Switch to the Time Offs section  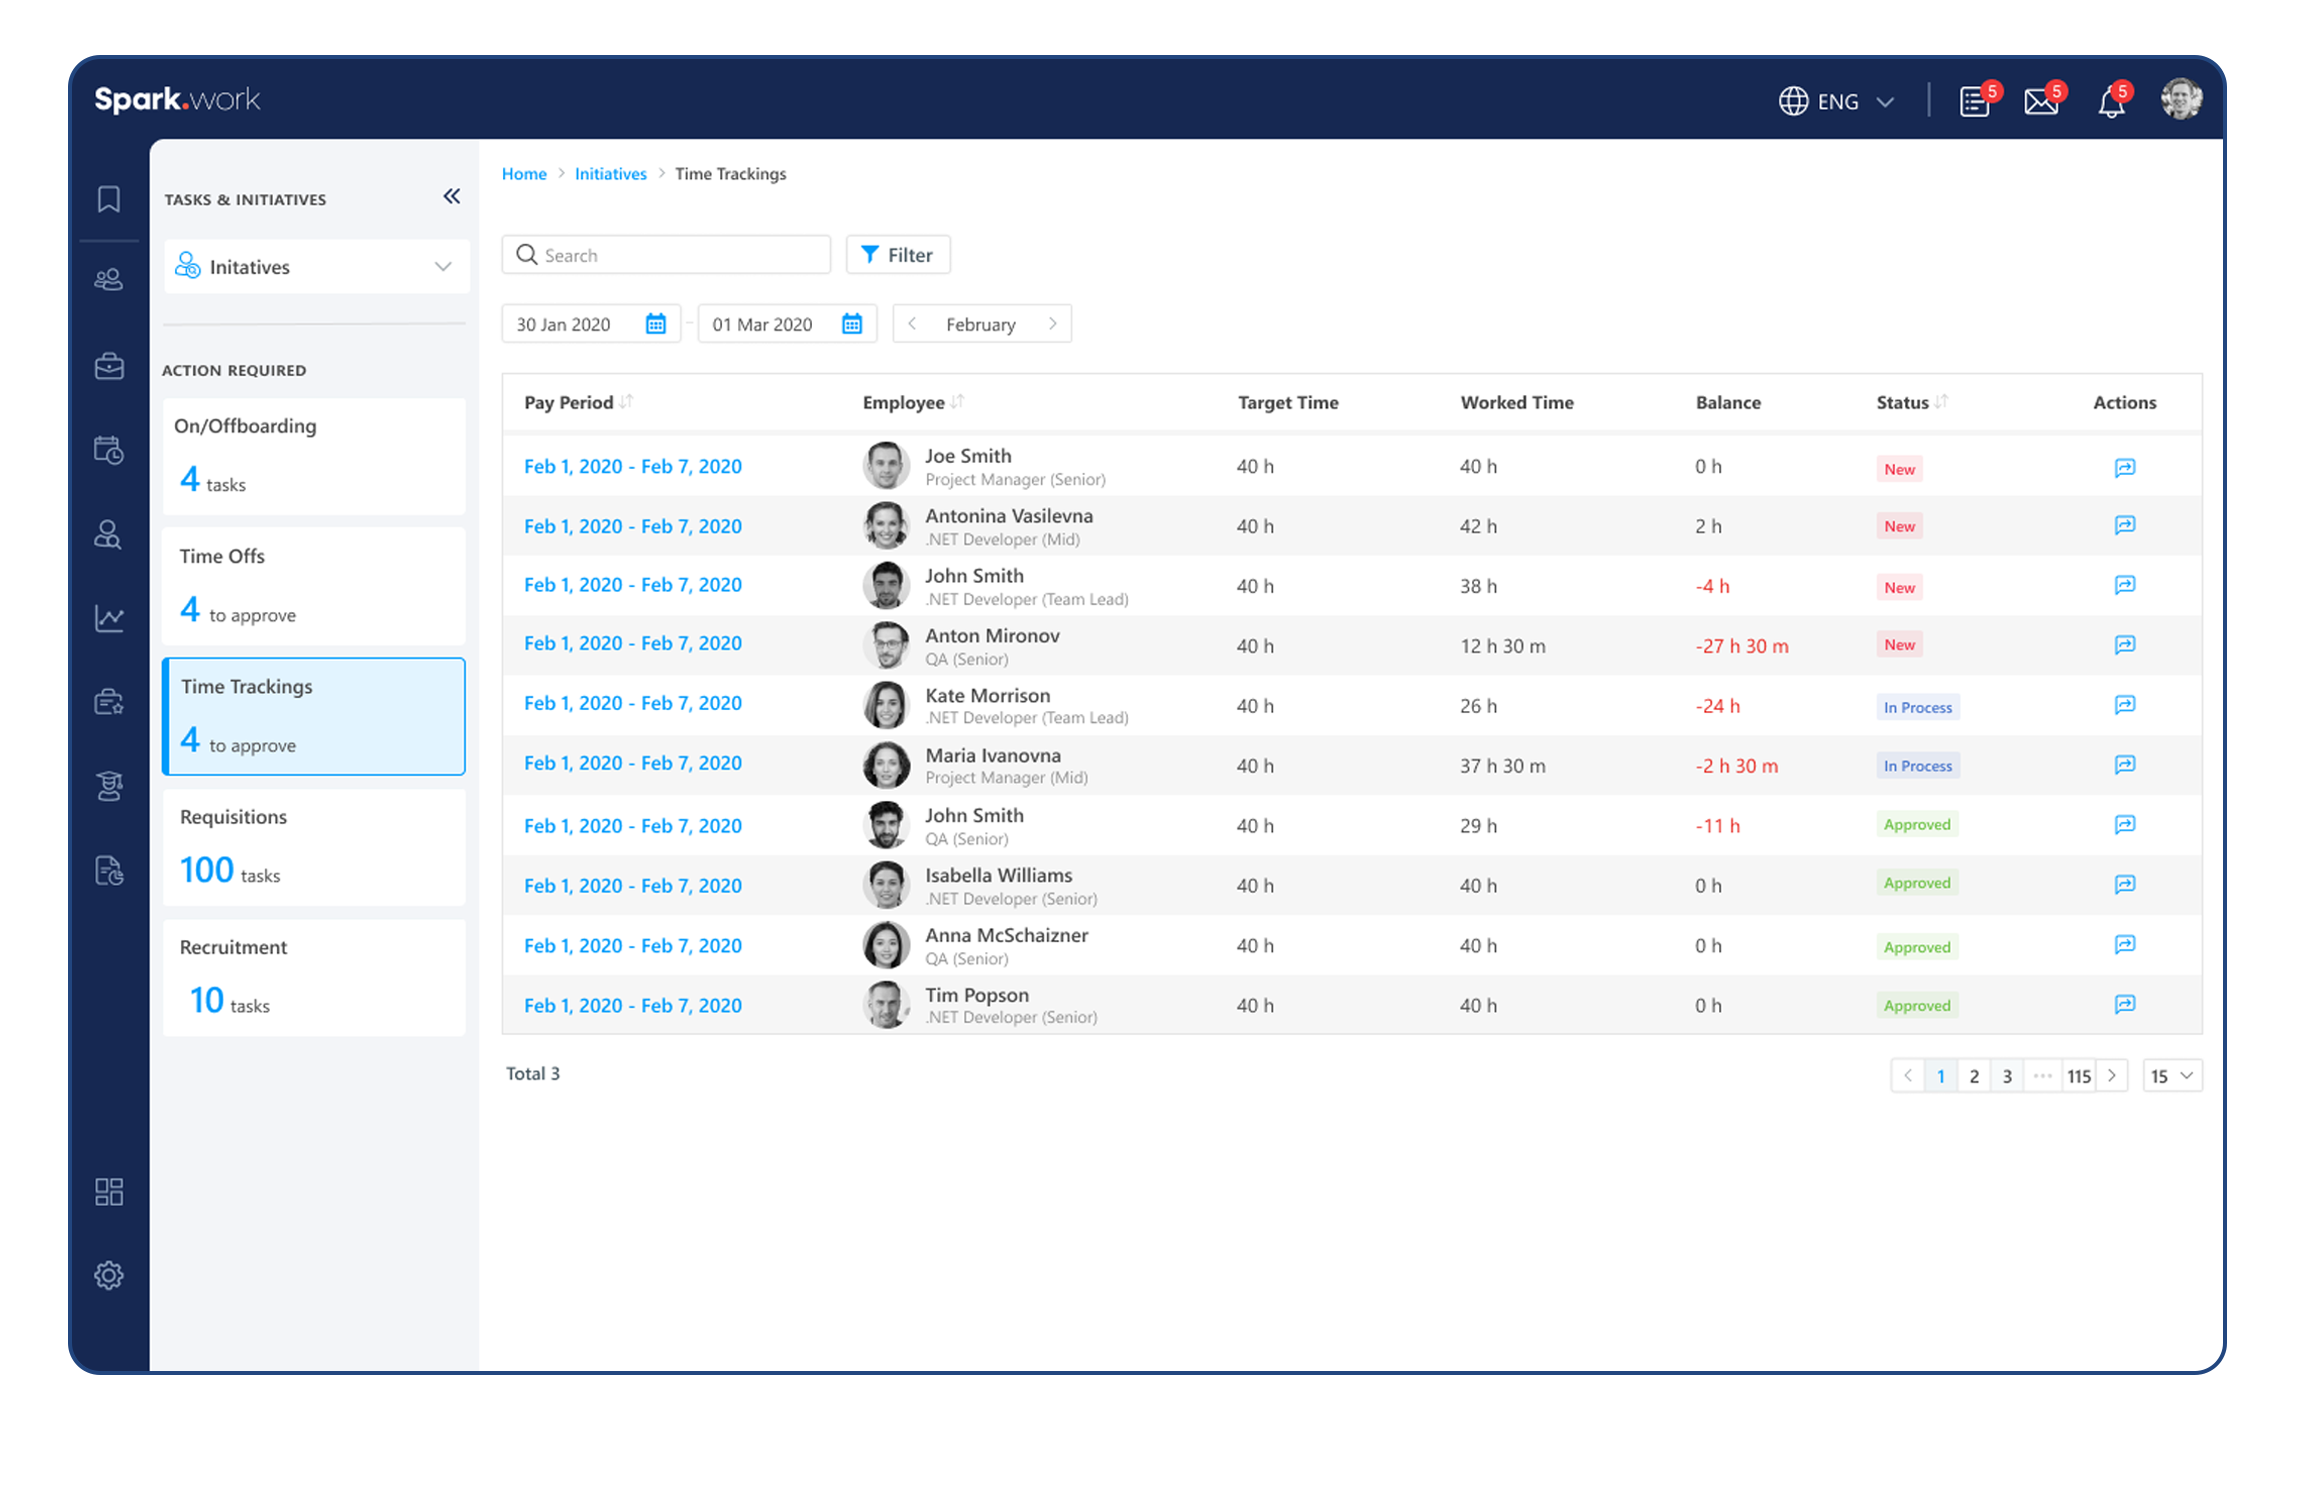(313, 585)
